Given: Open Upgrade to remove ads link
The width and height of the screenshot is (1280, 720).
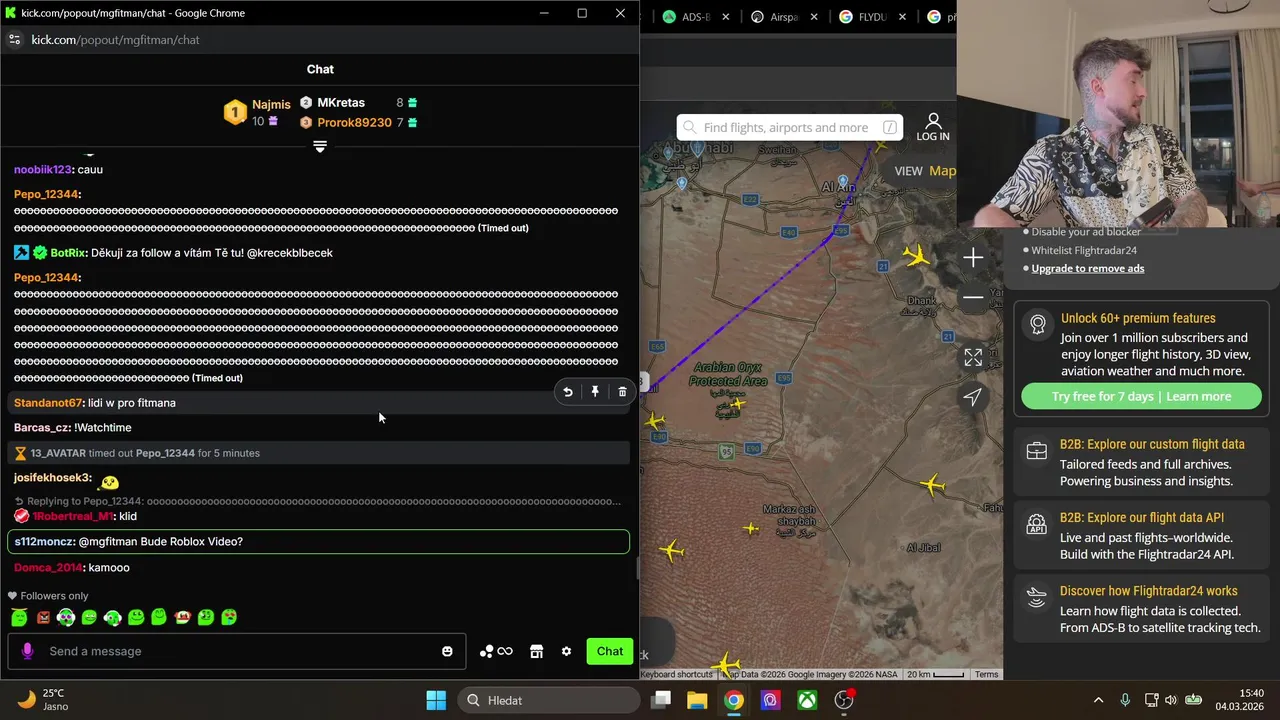Looking at the screenshot, I should (x=1088, y=268).
